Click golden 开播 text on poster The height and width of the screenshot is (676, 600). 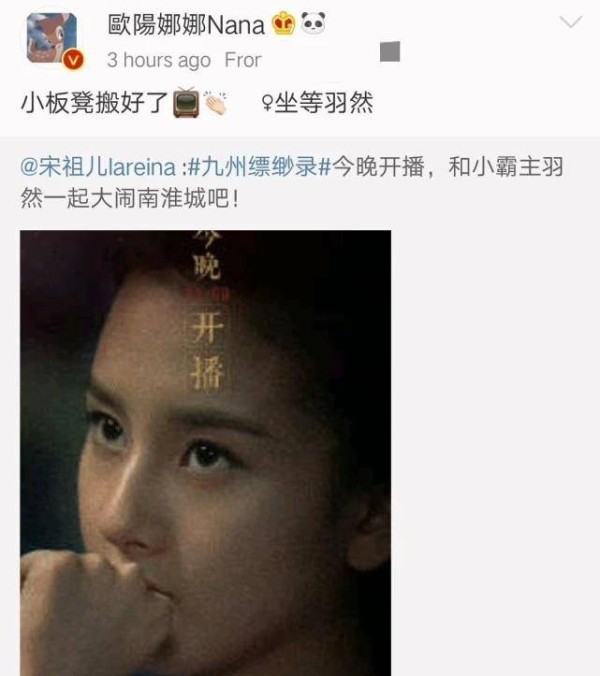coord(207,351)
